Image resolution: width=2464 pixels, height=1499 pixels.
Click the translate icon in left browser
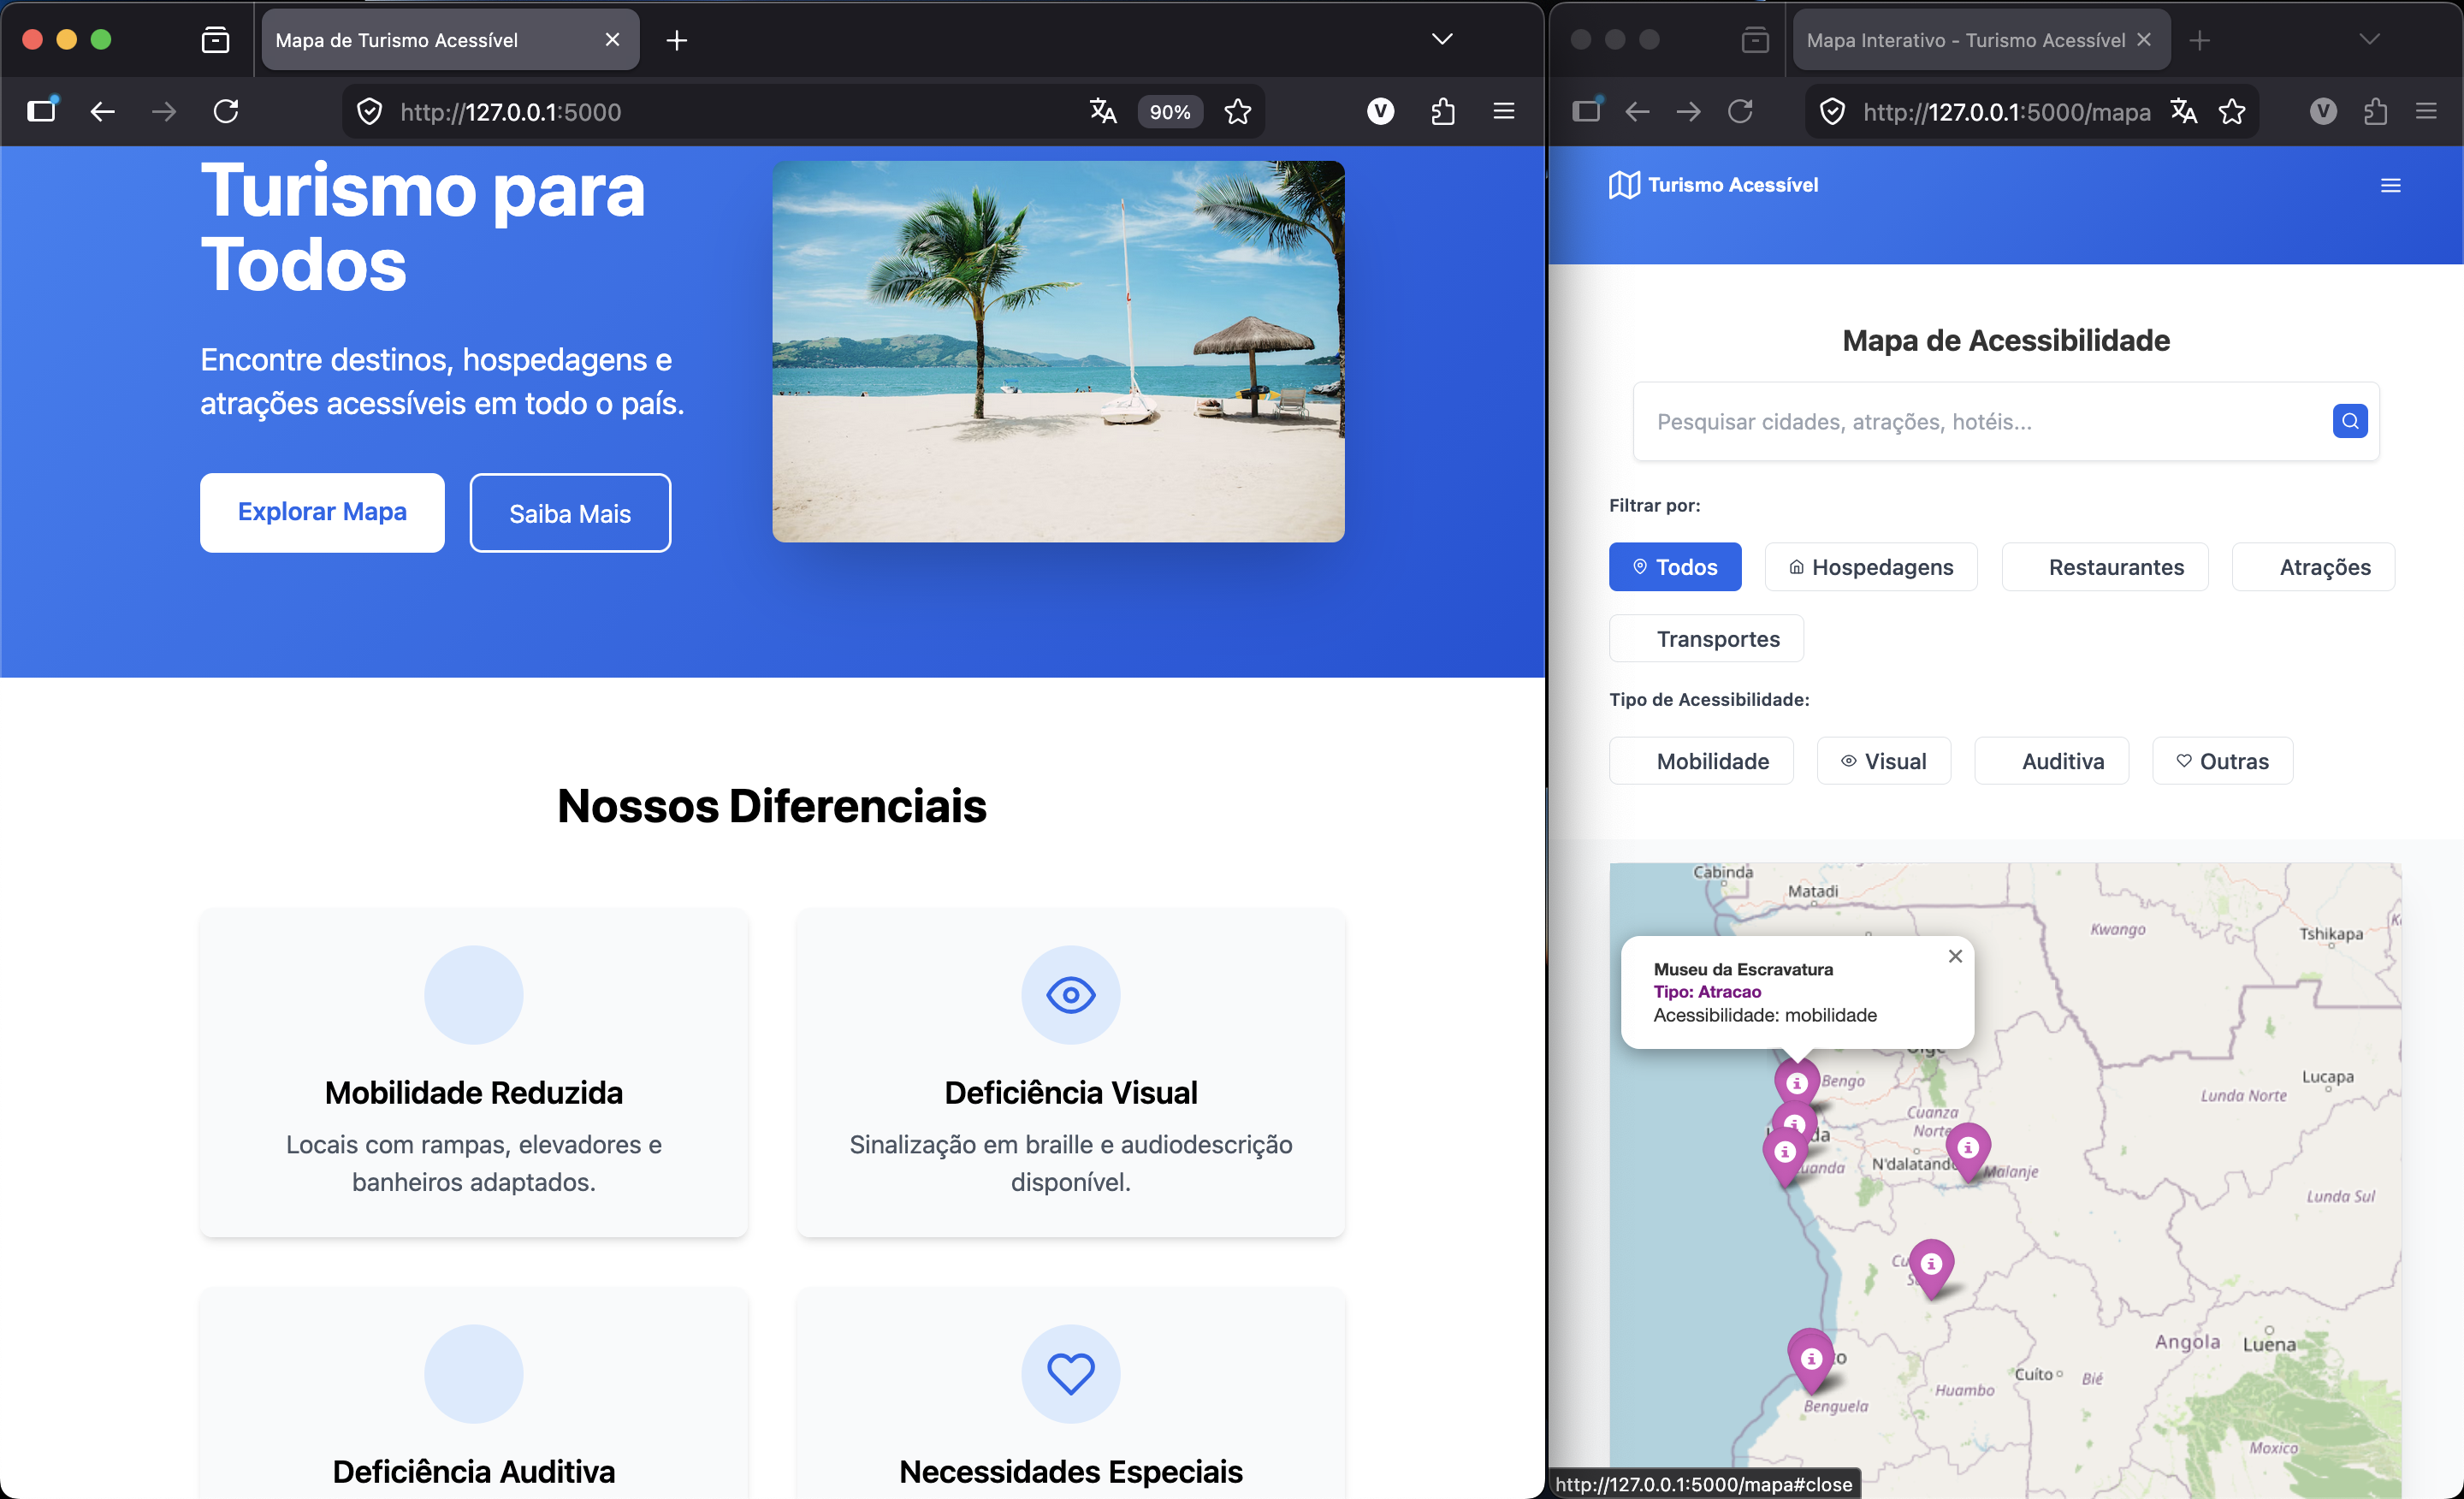pyautogui.click(x=1103, y=111)
